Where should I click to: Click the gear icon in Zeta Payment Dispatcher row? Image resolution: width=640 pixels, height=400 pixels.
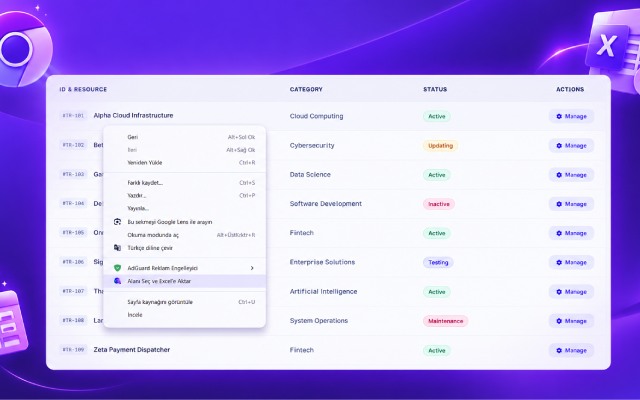click(x=559, y=351)
